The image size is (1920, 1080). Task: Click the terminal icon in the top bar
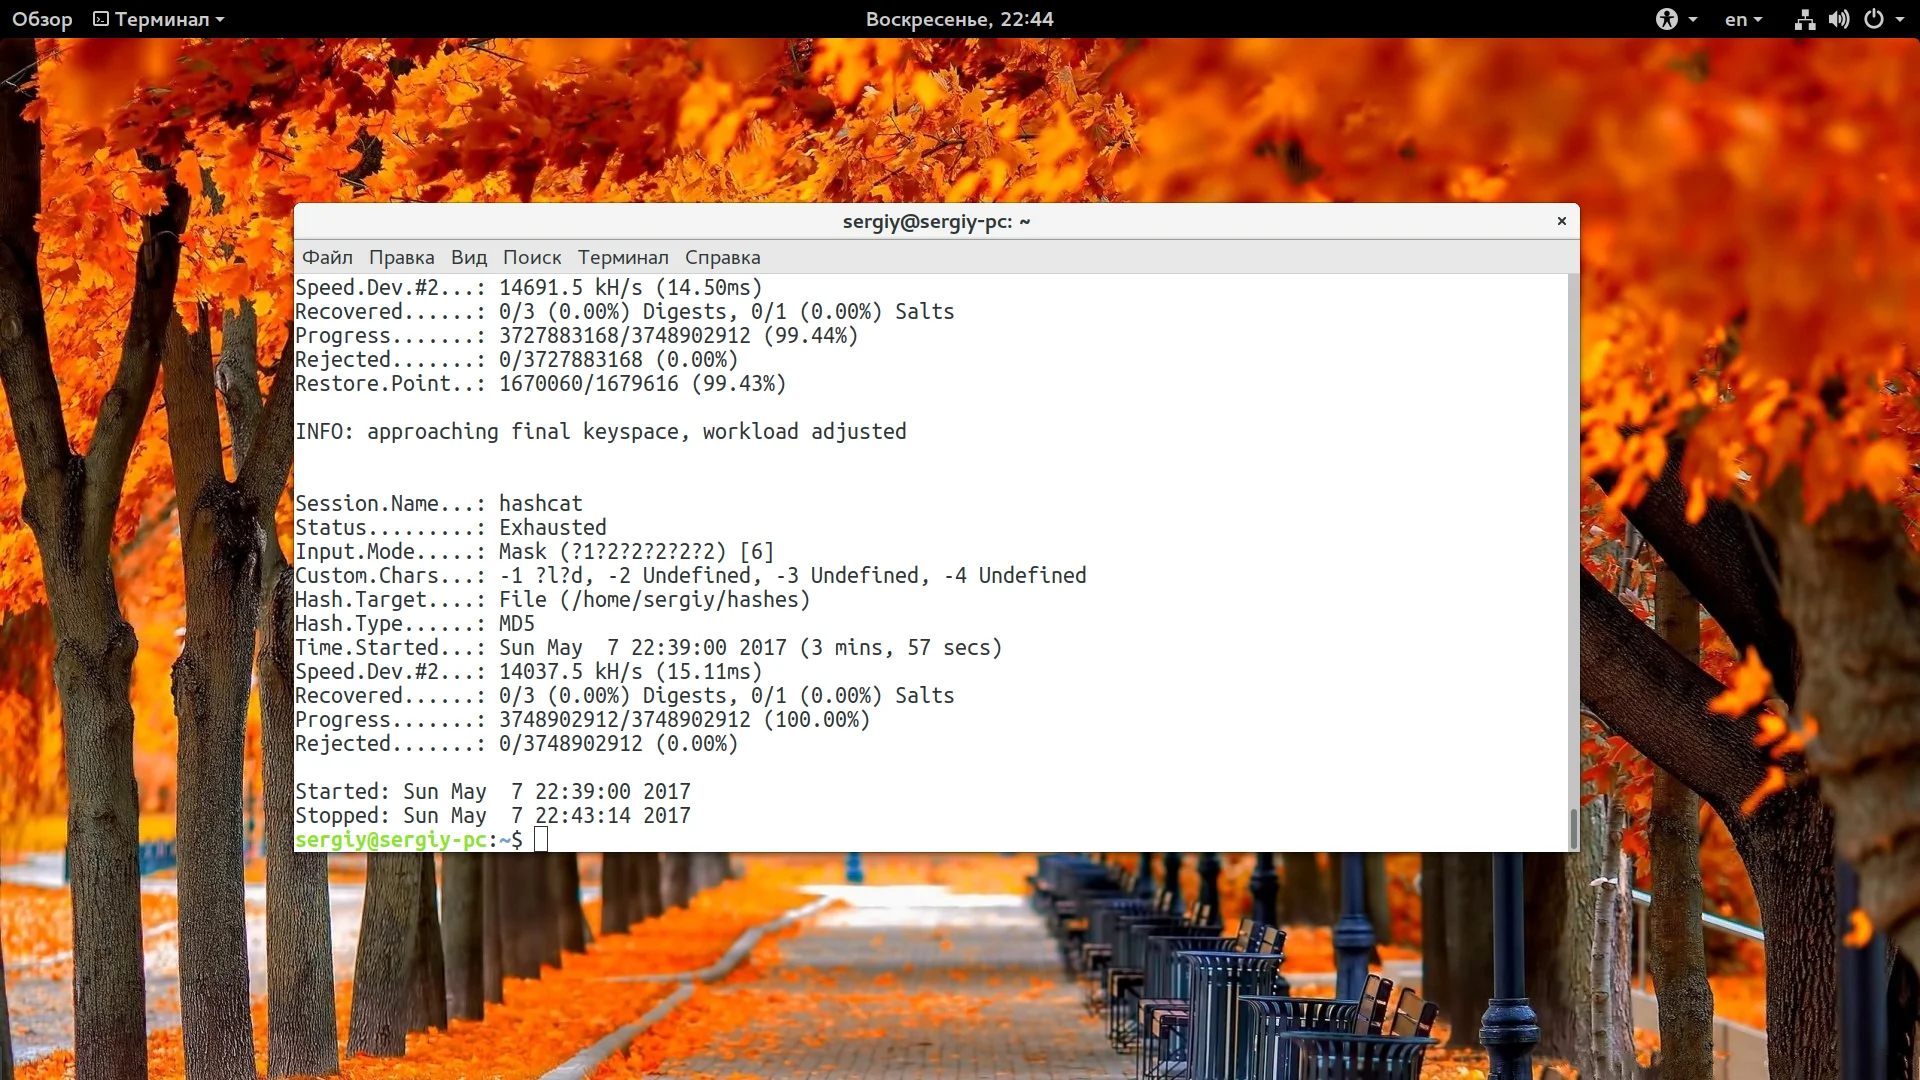(x=101, y=19)
